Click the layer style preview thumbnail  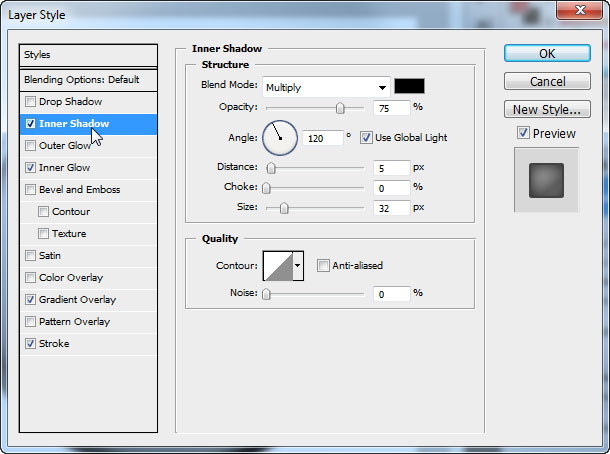pos(546,179)
